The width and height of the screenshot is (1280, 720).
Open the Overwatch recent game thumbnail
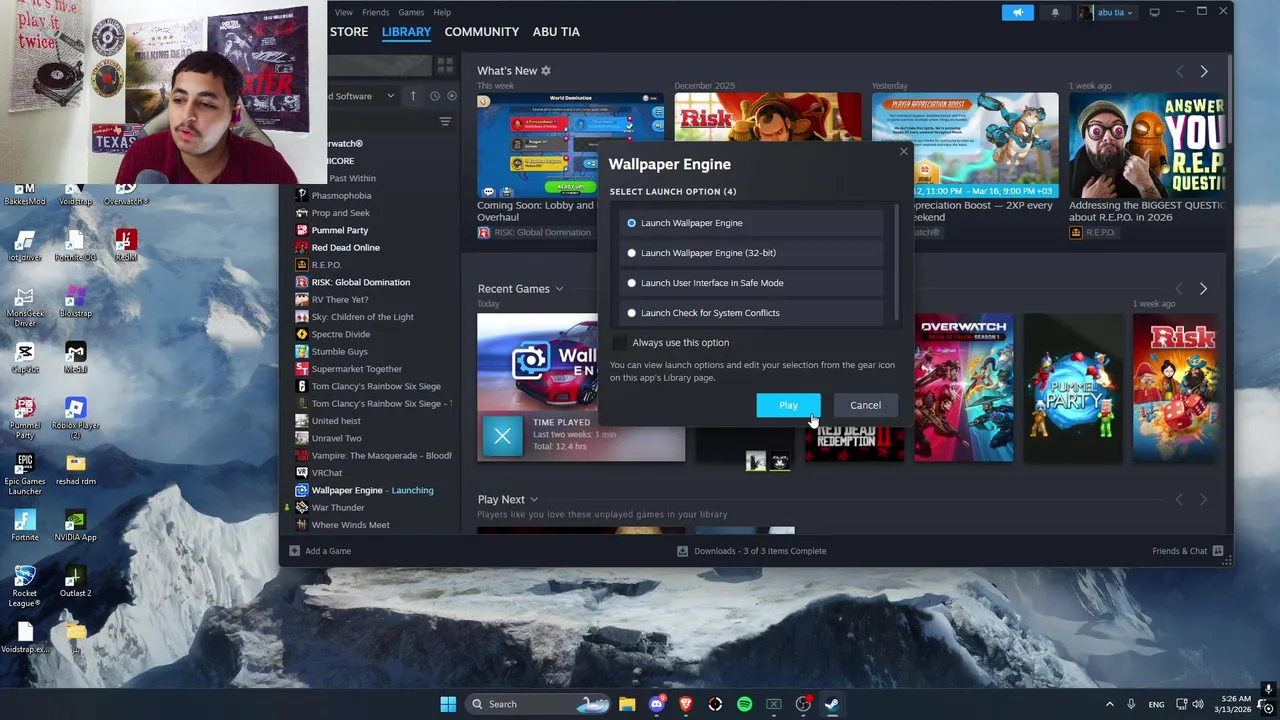click(x=963, y=388)
